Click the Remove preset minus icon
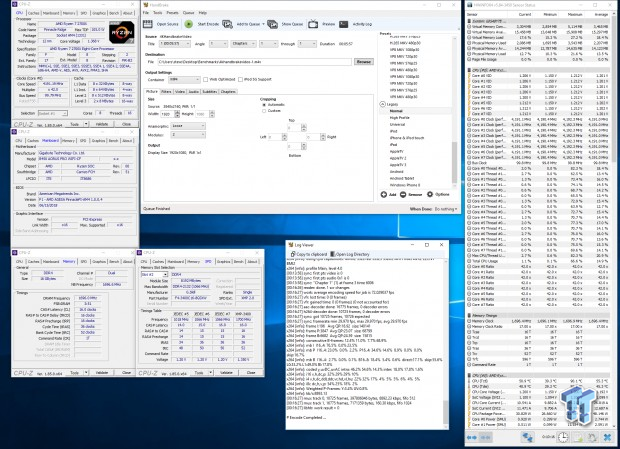 (x=403, y=194)
